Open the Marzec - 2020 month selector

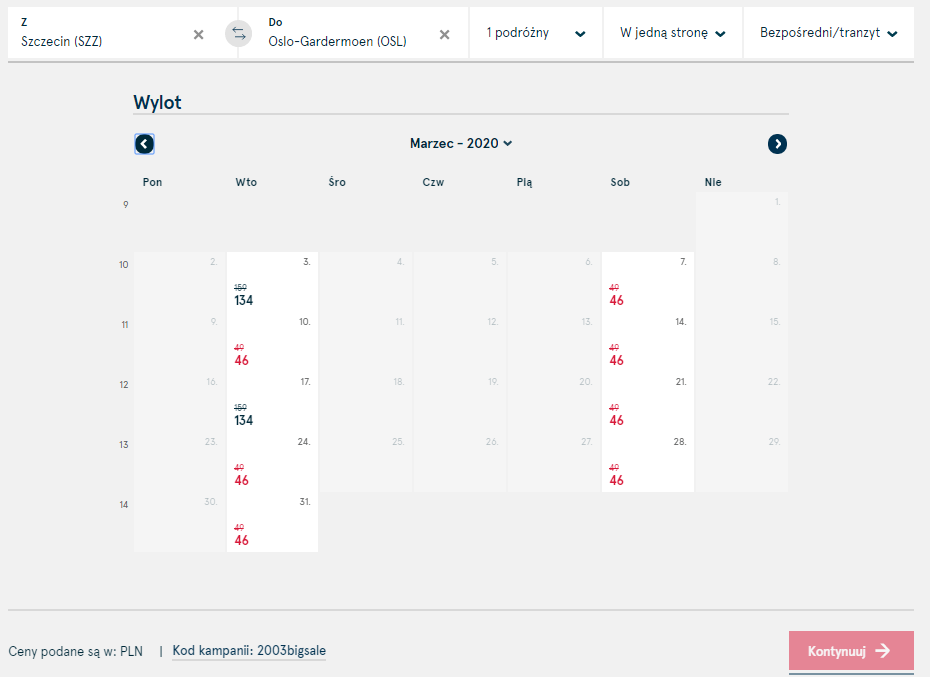pyautogui.click(x=461, y=144)
